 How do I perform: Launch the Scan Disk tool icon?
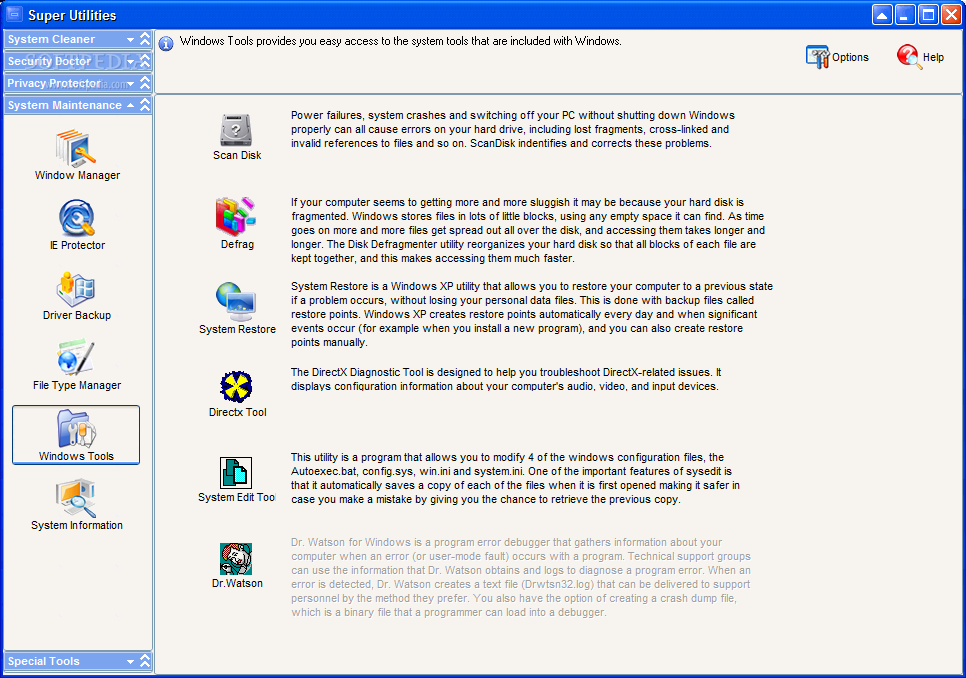click(237, 130)
